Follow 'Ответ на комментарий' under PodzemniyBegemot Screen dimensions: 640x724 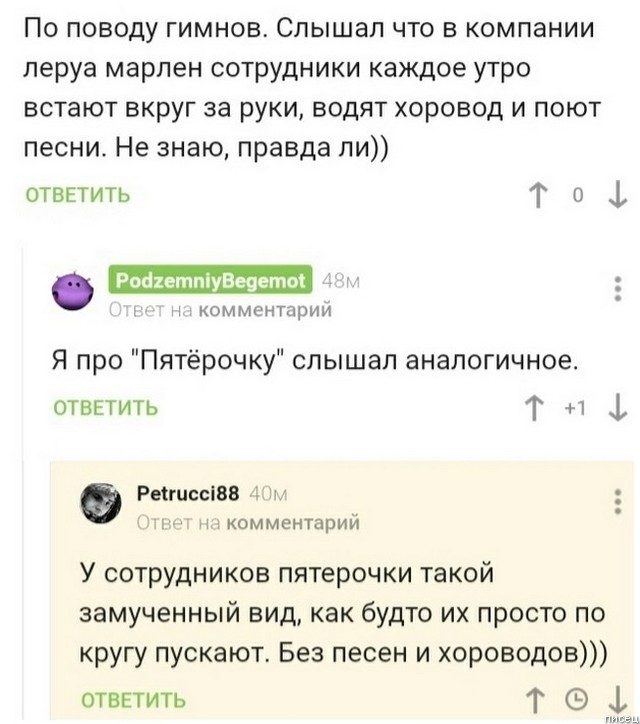(x=219, y=309)
